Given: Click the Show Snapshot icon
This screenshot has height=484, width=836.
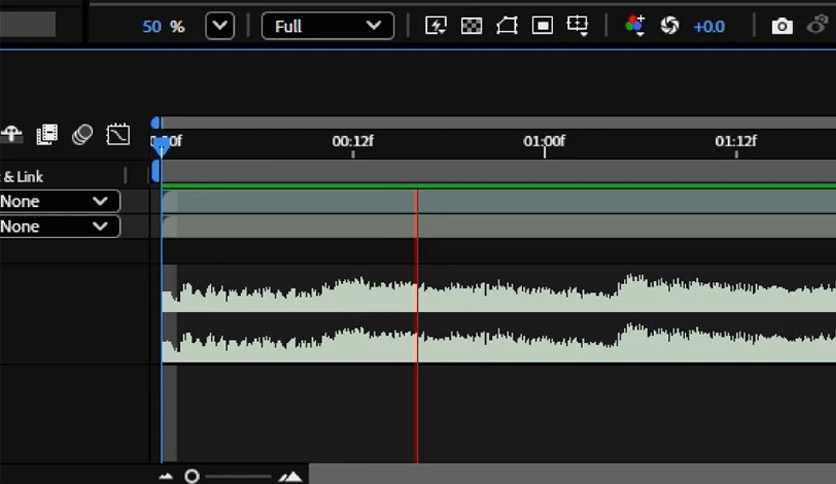Looking at the screenshot, I should coord(817,25).
